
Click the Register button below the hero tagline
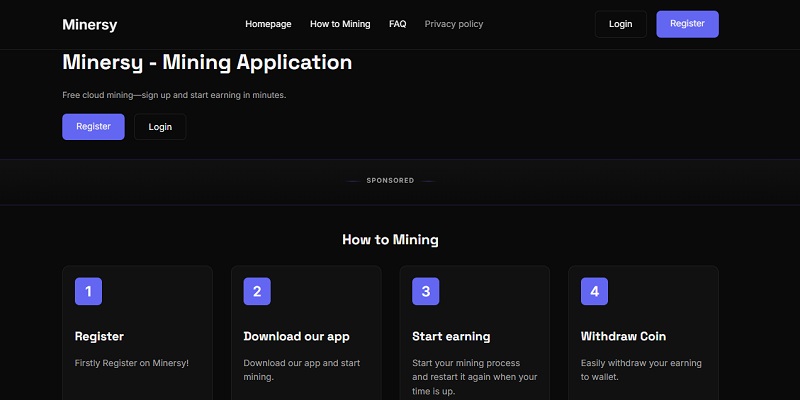pyautogui.click(x=93, y=127)
